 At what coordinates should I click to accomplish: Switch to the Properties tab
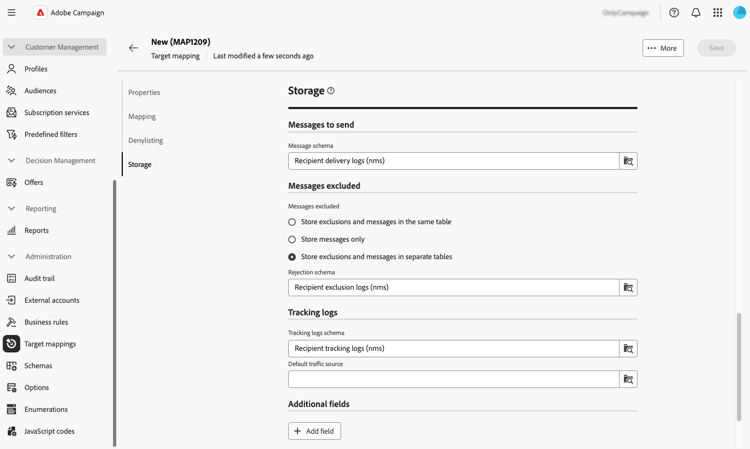tap(144, 93)
